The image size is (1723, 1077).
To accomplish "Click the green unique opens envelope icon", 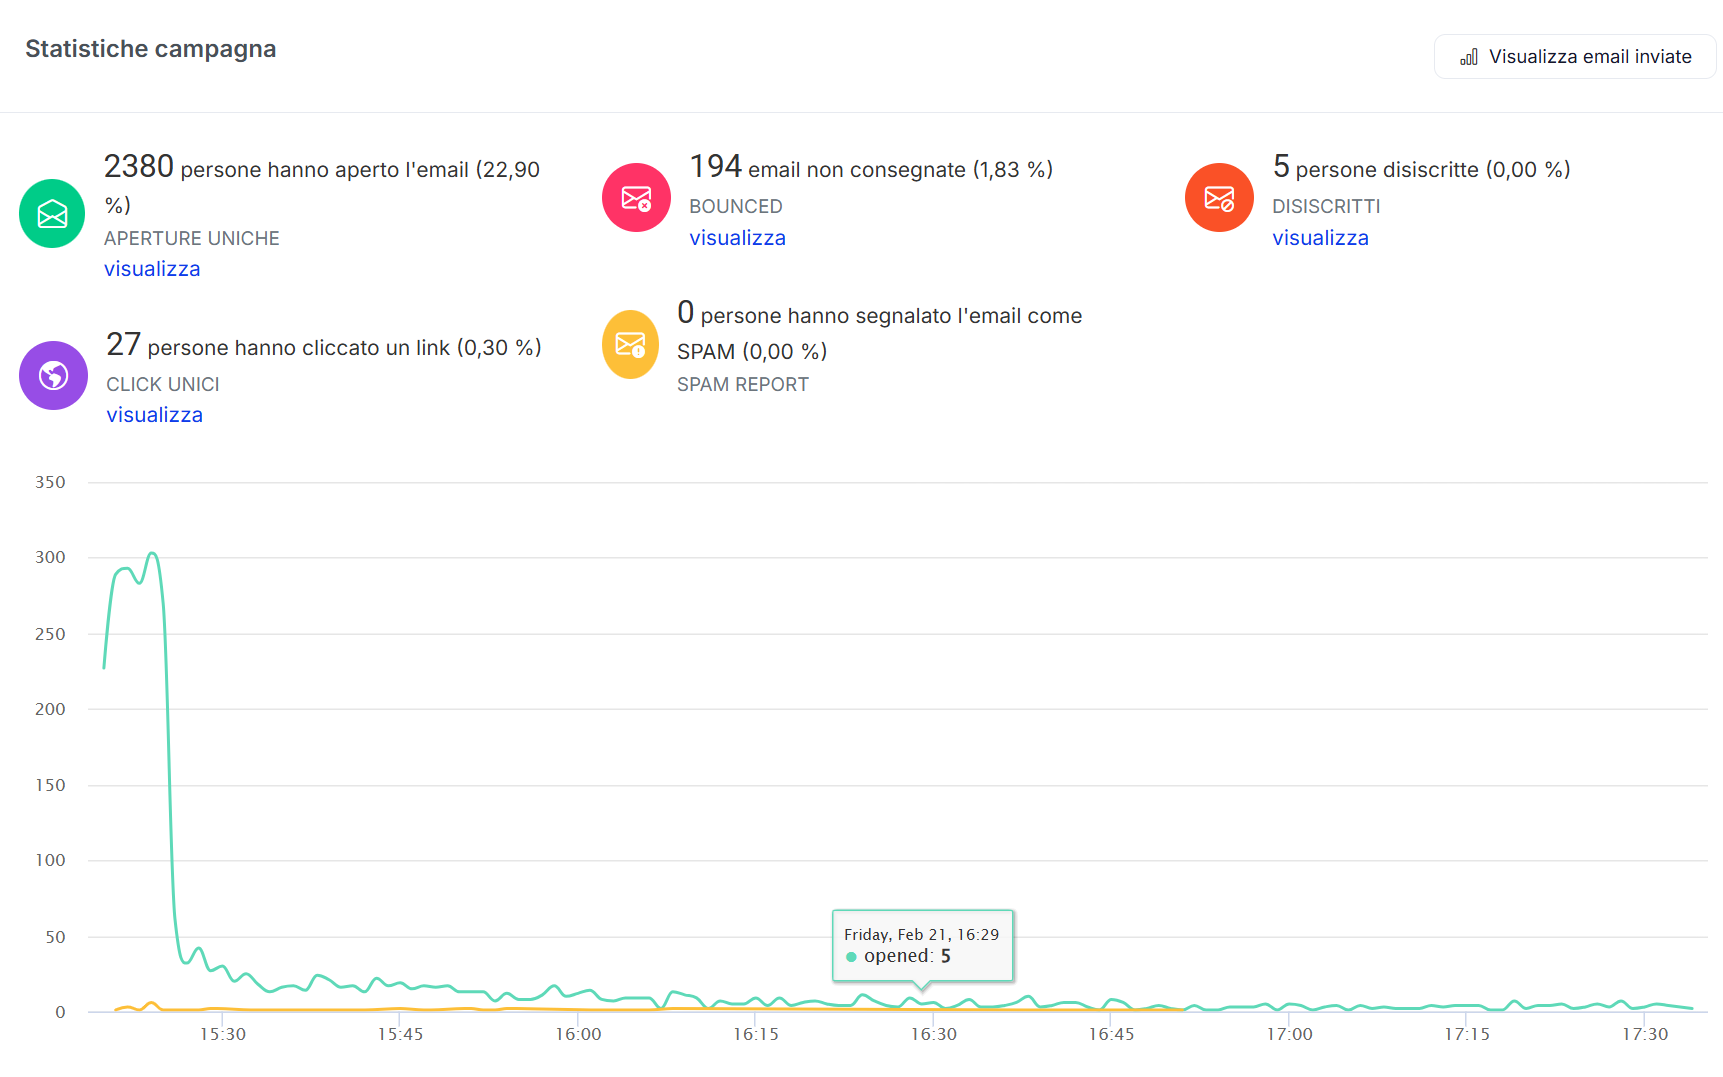I will pyautogui.click(x=52, y=214).
